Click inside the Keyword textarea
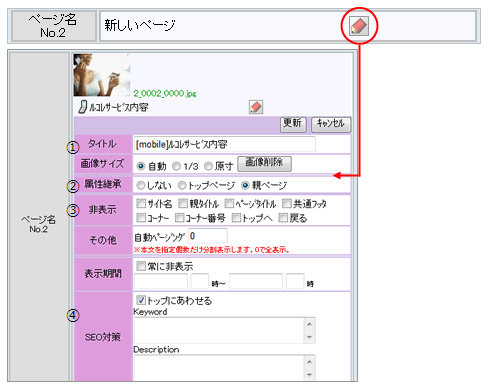 point(219,330)
